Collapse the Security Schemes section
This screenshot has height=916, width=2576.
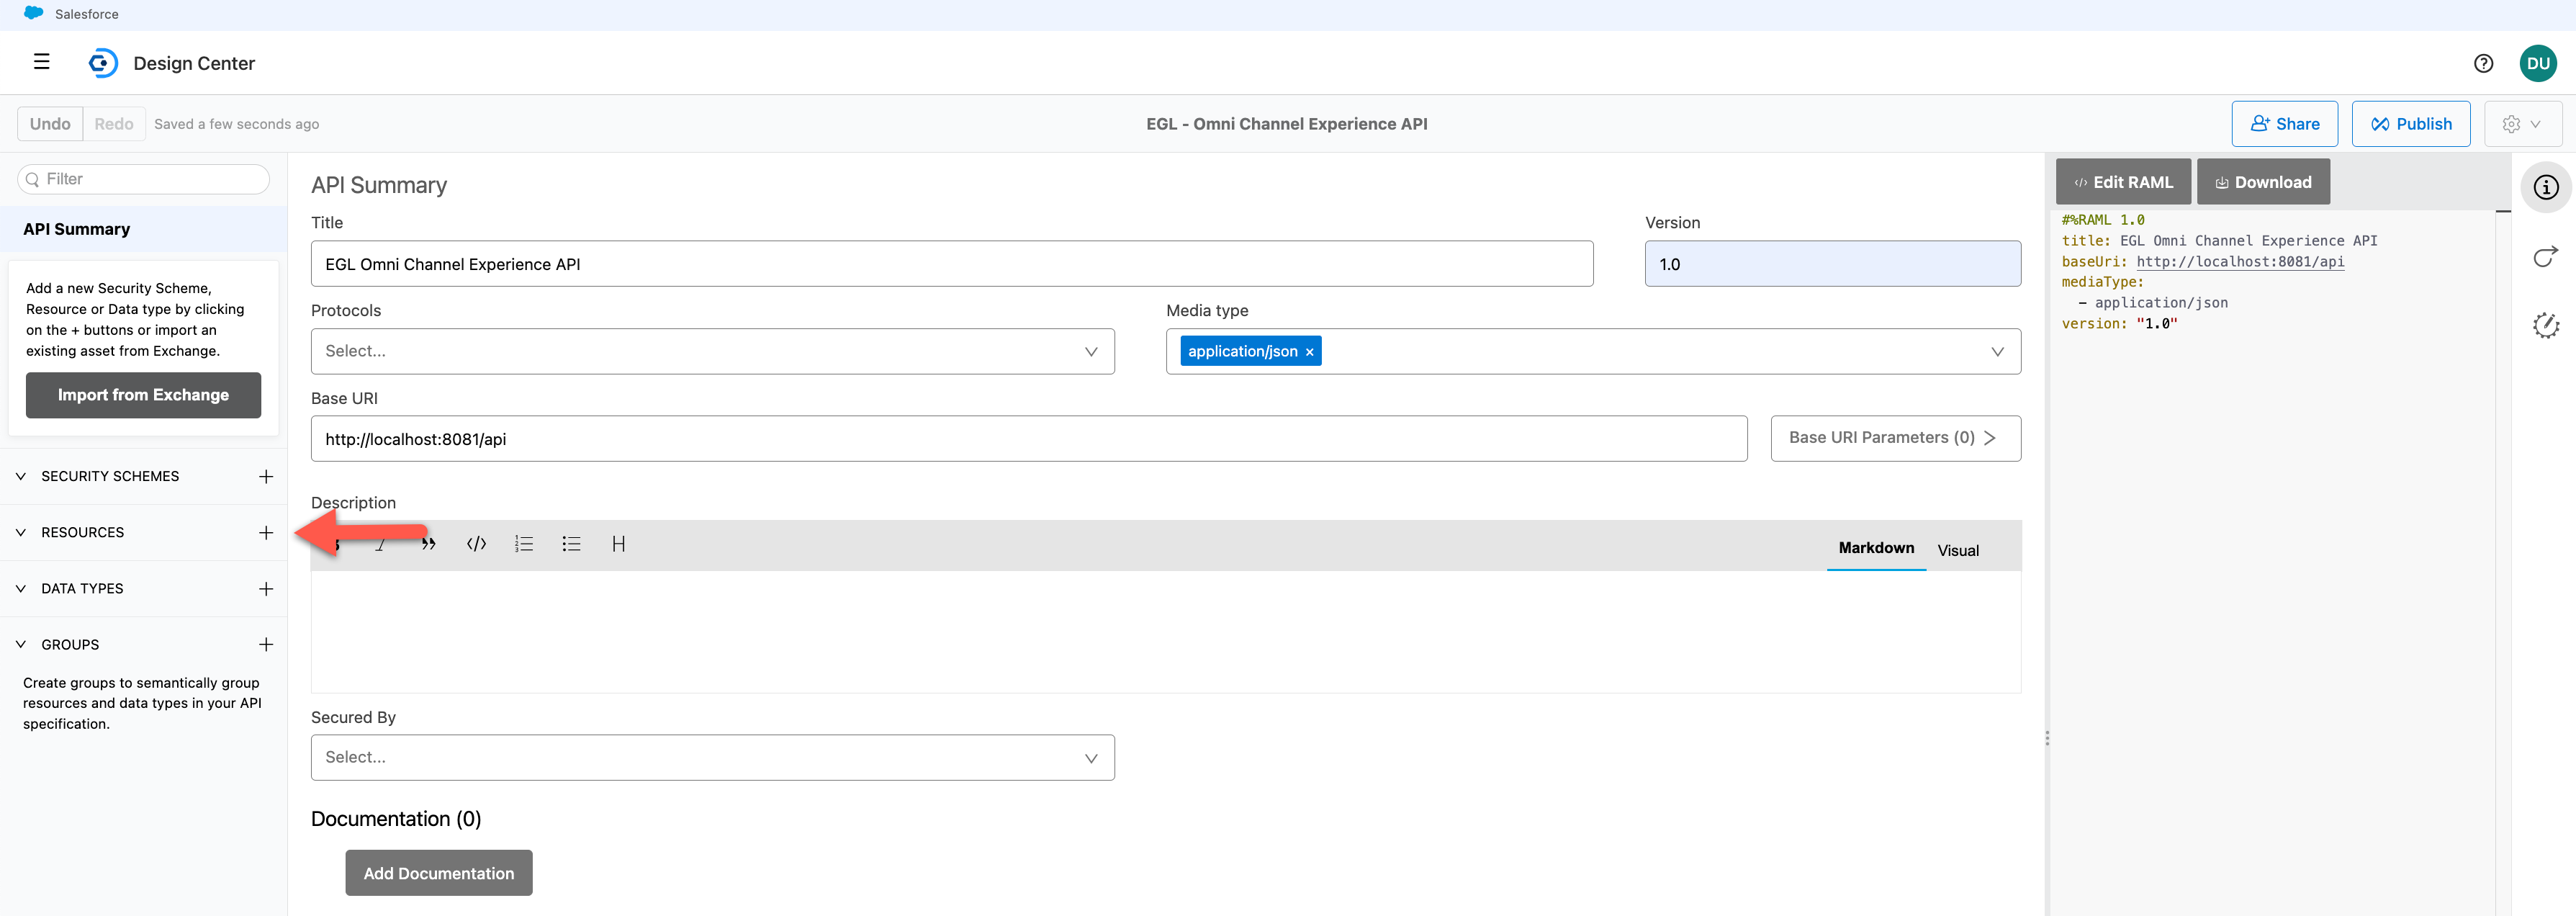(21, 477)
